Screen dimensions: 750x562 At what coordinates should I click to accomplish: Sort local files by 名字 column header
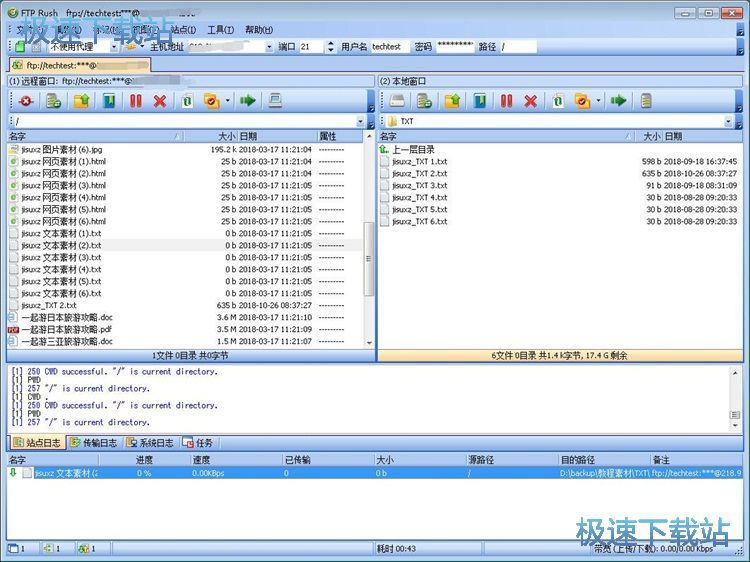507,136
